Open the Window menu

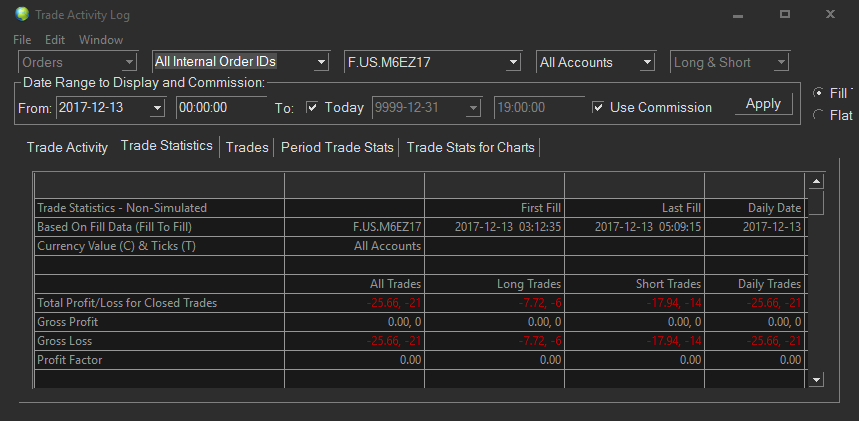tap(101, 40)
